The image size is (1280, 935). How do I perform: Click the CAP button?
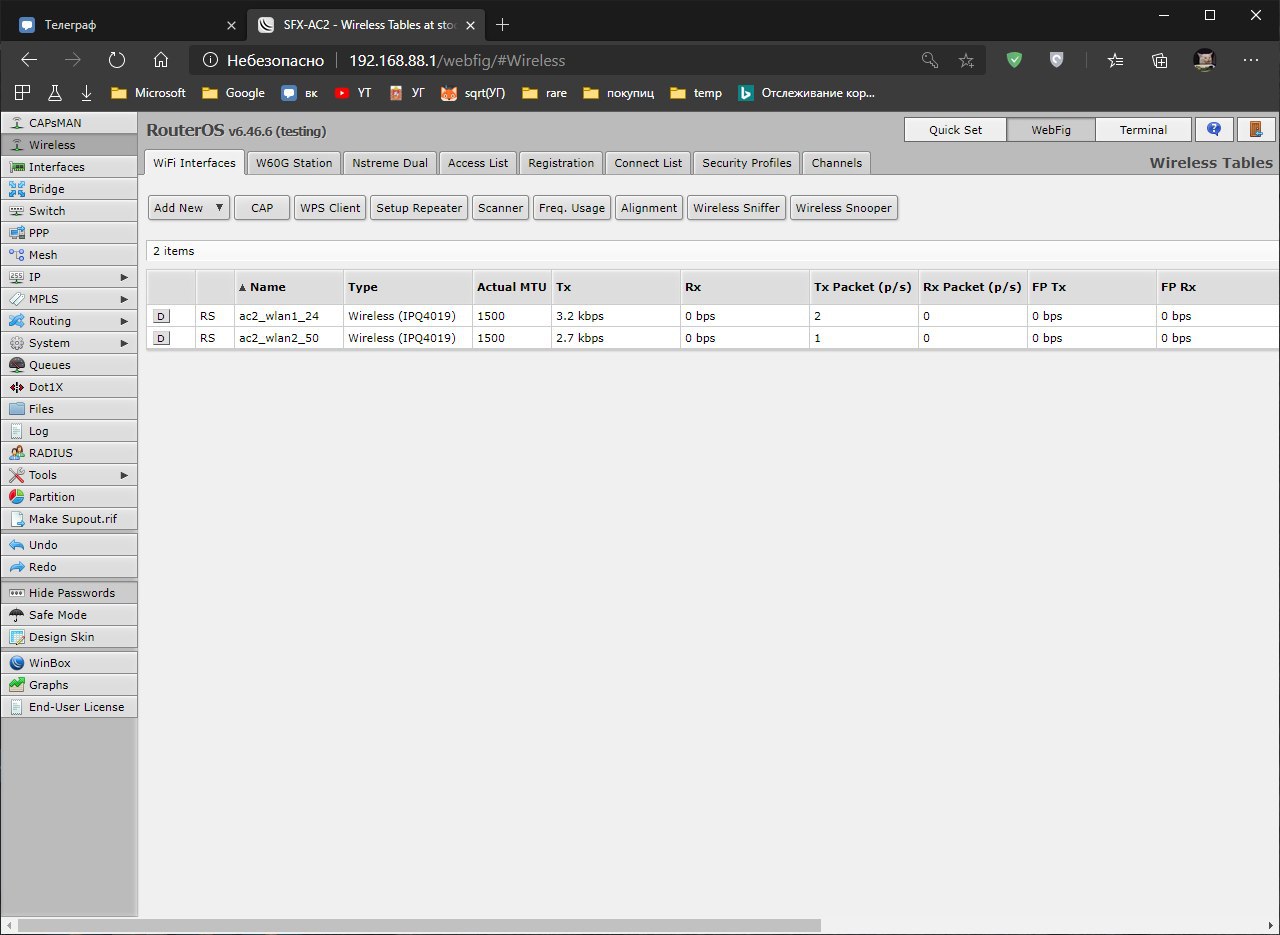tap(262, 208)
